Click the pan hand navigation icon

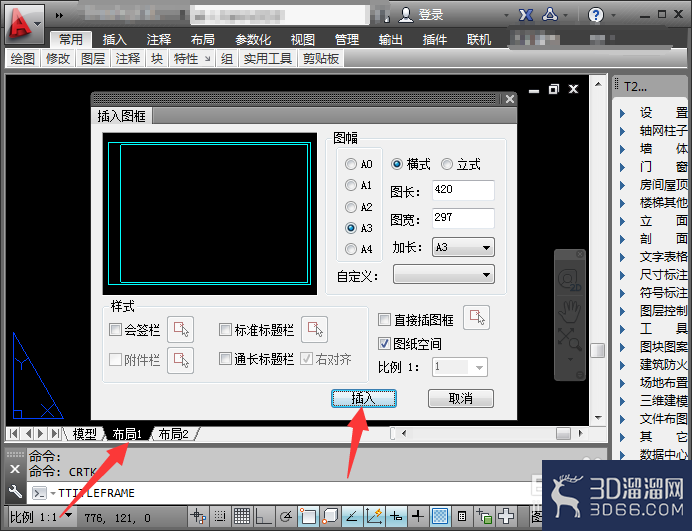[569, 311]
